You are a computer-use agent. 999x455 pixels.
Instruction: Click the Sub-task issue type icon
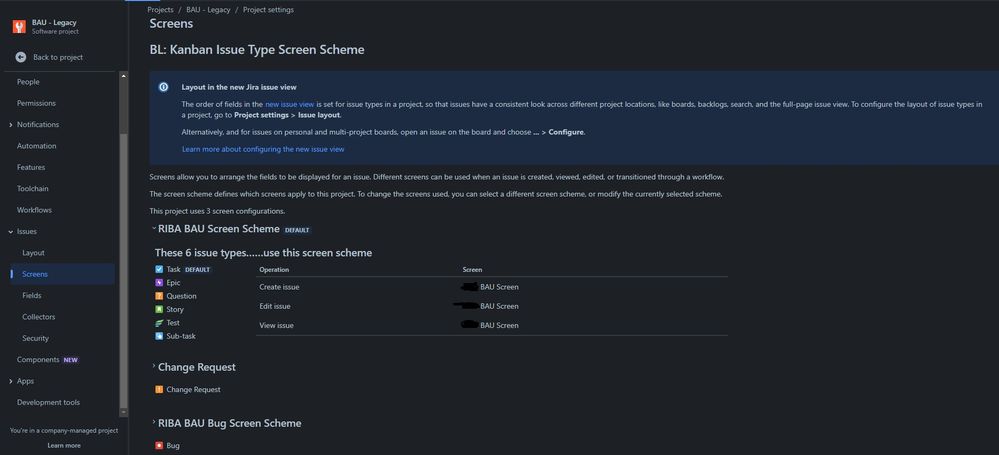[159, 336]
